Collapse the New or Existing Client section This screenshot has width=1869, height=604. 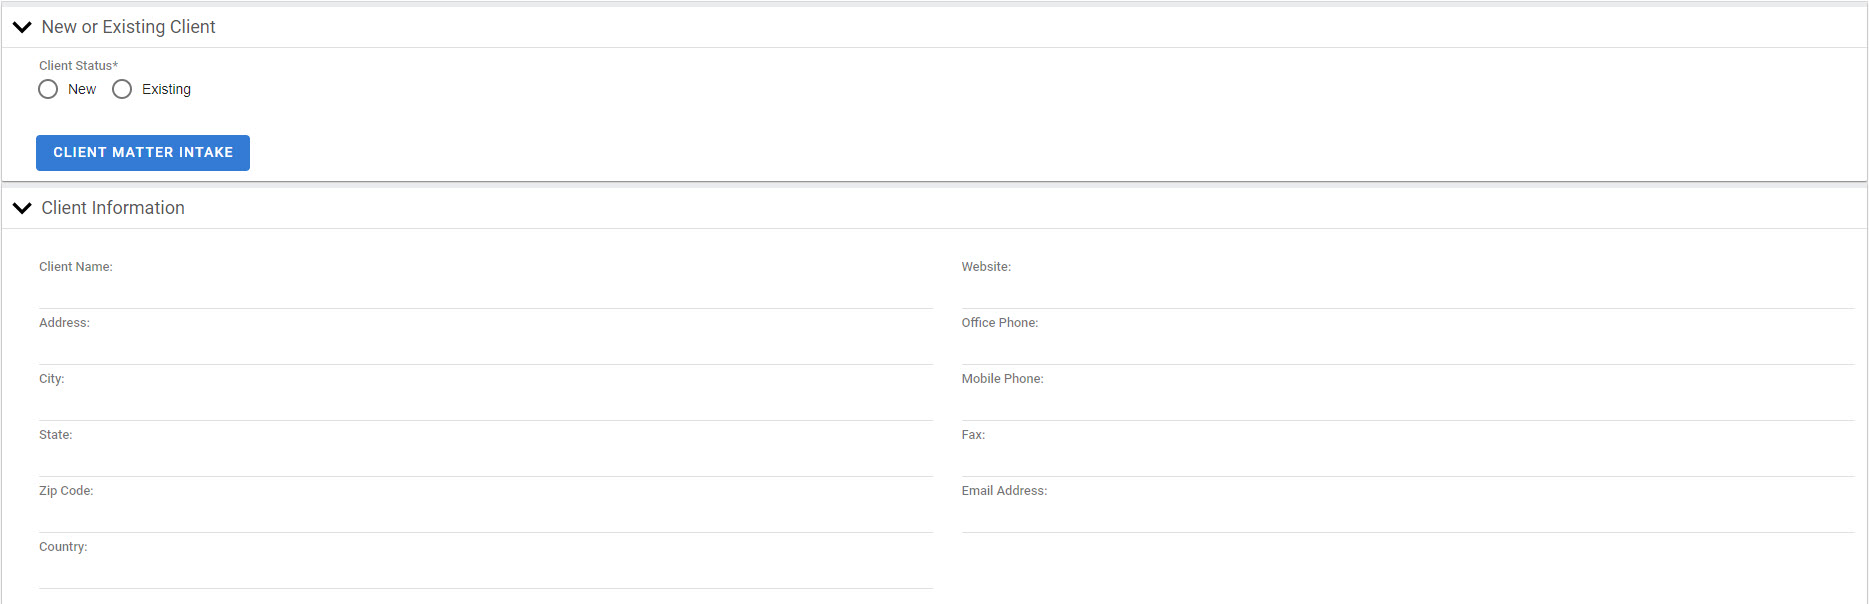click(22, 27)
